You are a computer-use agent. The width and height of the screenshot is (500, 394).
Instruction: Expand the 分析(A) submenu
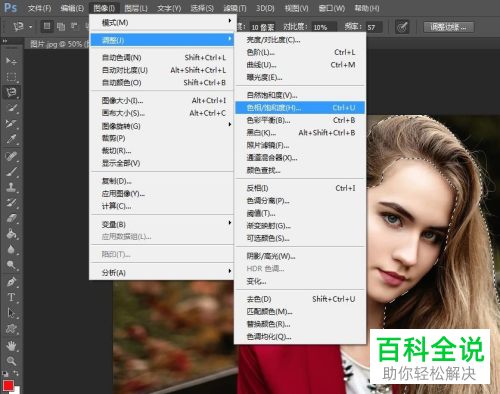pyautogui.click(x=163, y=273)
